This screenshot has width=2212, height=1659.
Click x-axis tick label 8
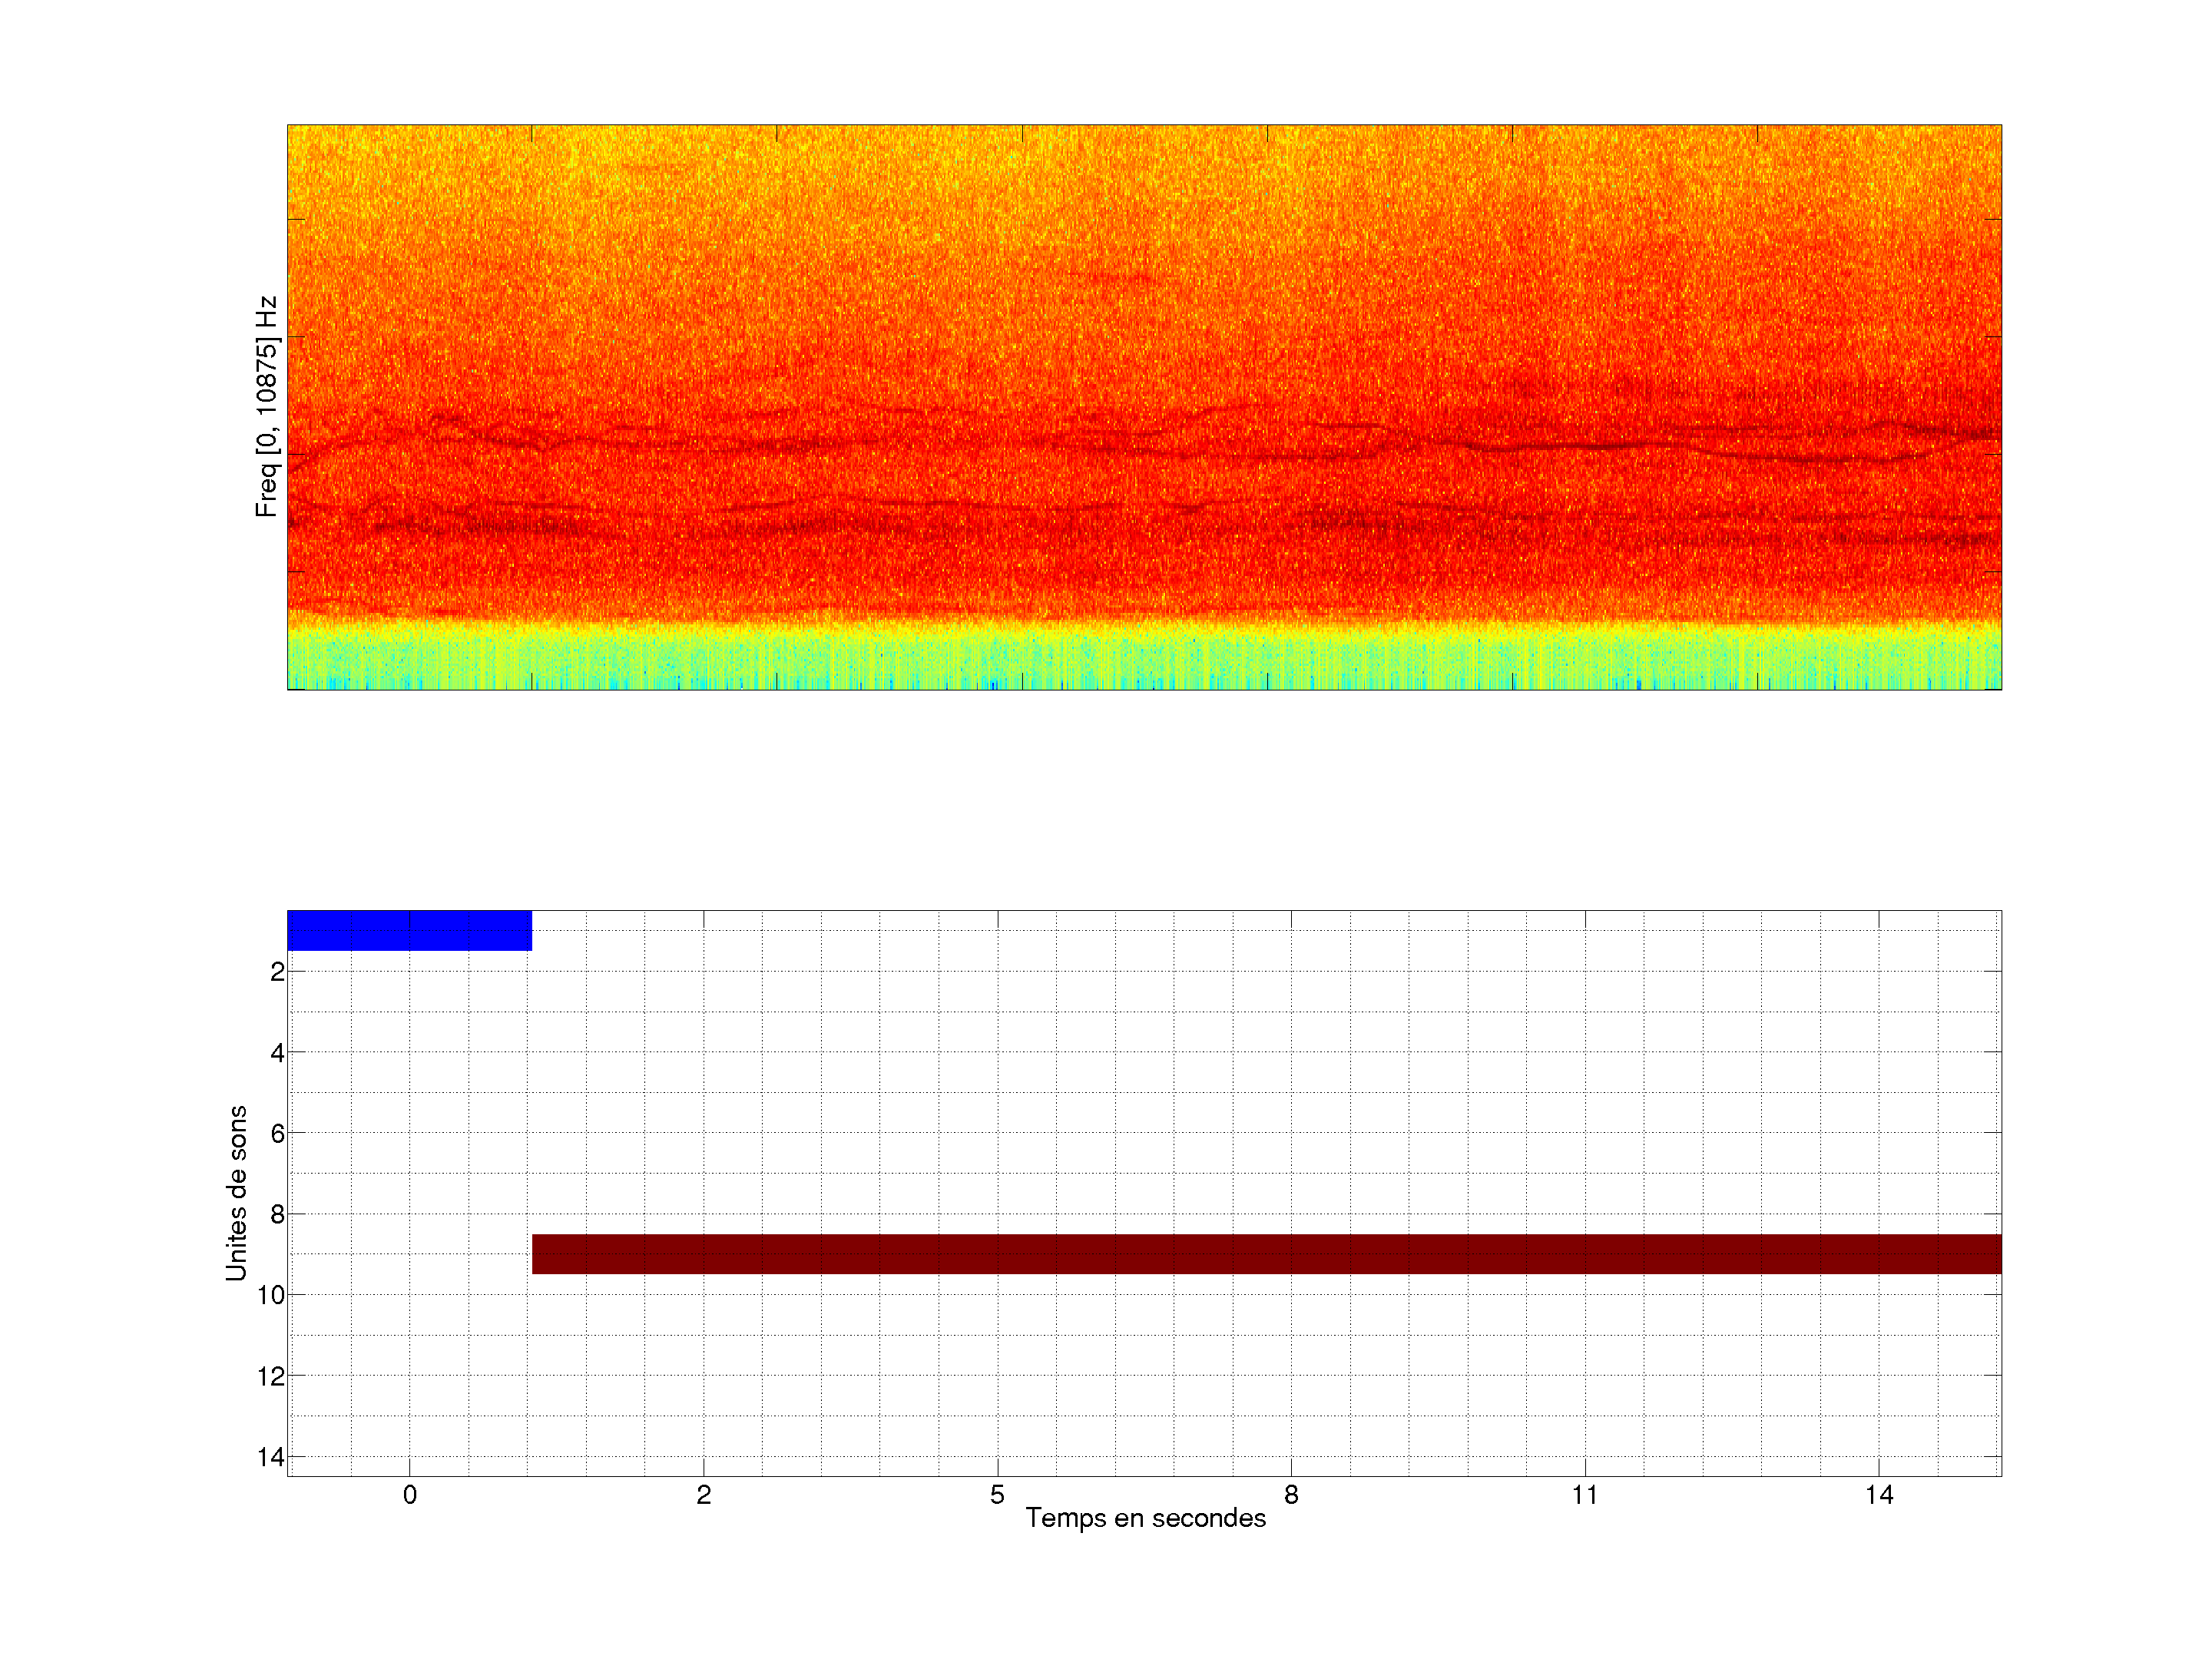(1291, 1495)
